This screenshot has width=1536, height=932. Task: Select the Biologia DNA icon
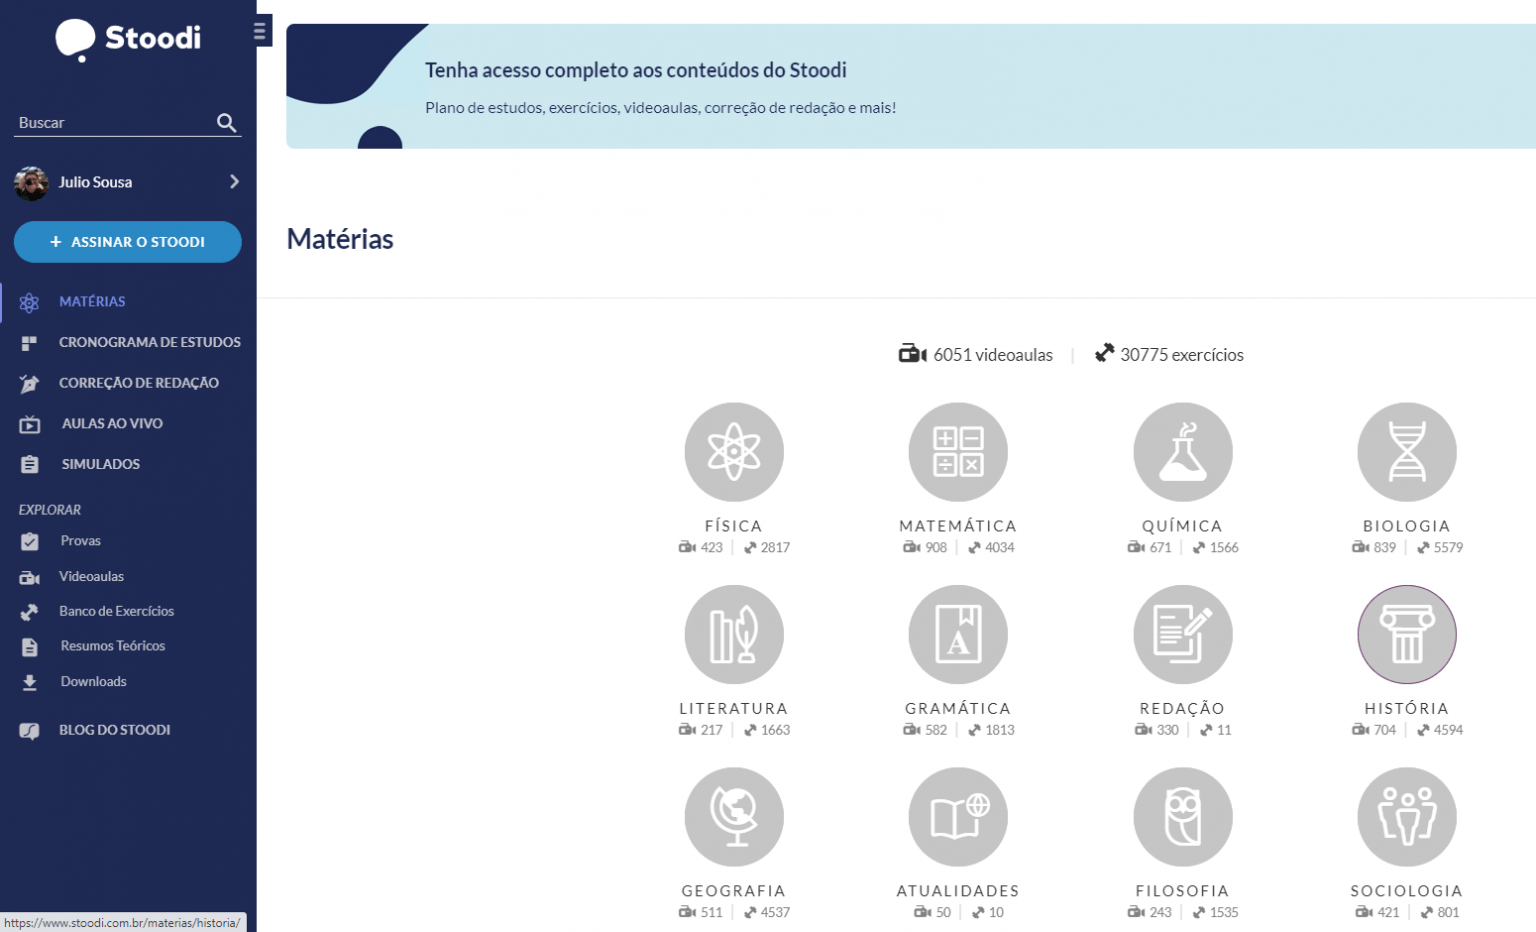point(1407,452)
